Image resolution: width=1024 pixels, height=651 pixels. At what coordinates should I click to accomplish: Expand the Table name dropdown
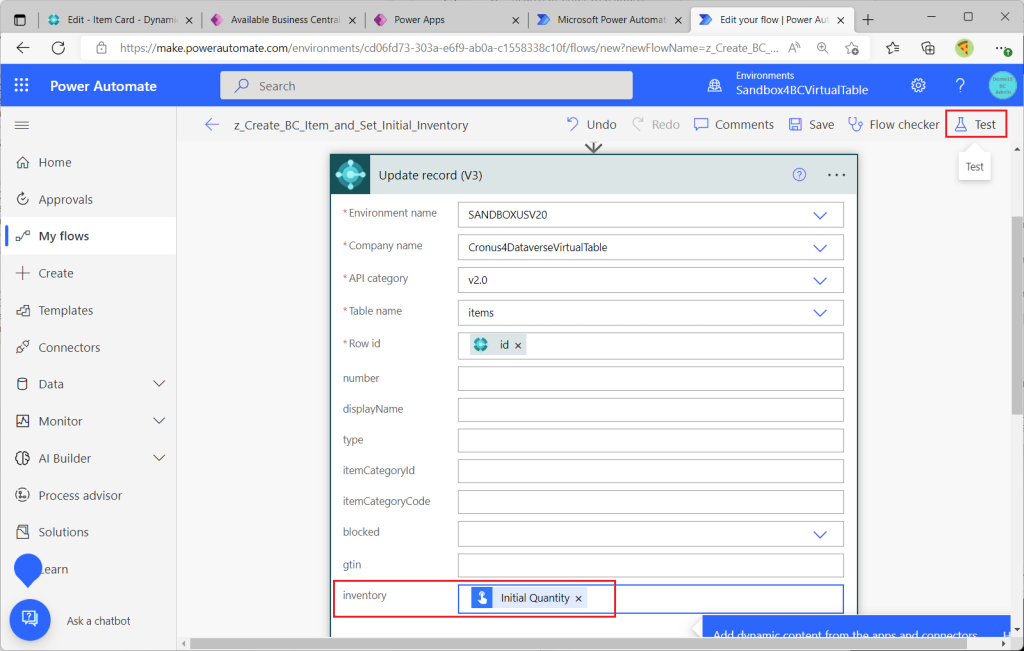(820, 313)
